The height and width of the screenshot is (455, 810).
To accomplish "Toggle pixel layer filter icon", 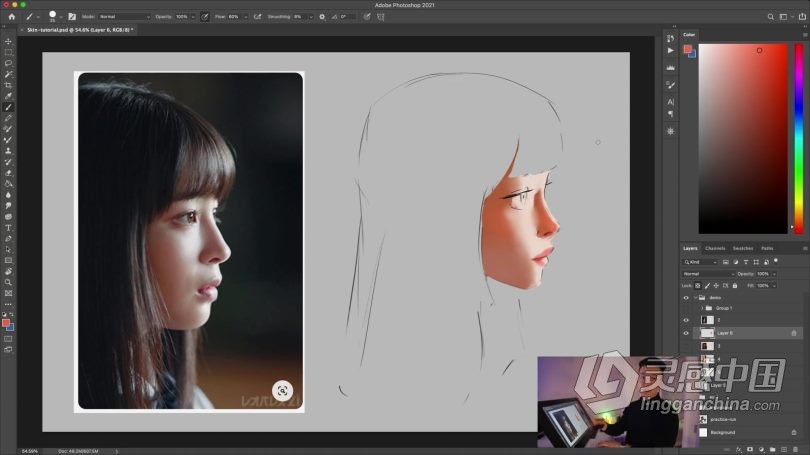I will (x=726, y=262).
